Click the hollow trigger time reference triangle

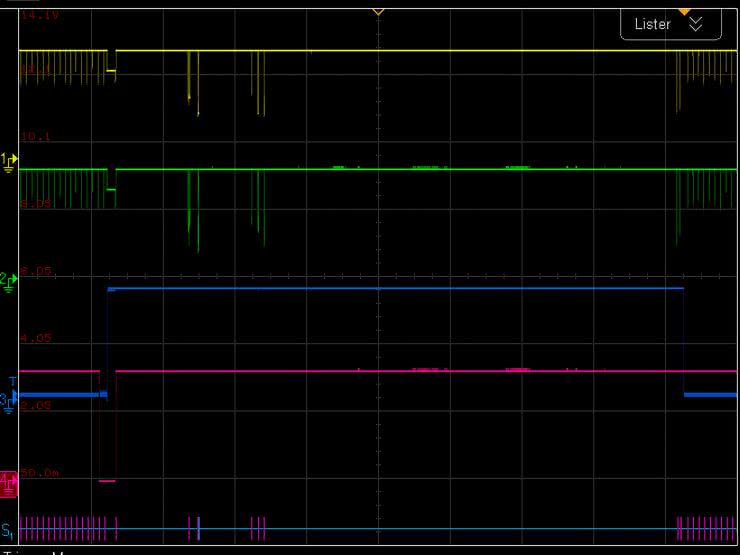click(378, 11)
